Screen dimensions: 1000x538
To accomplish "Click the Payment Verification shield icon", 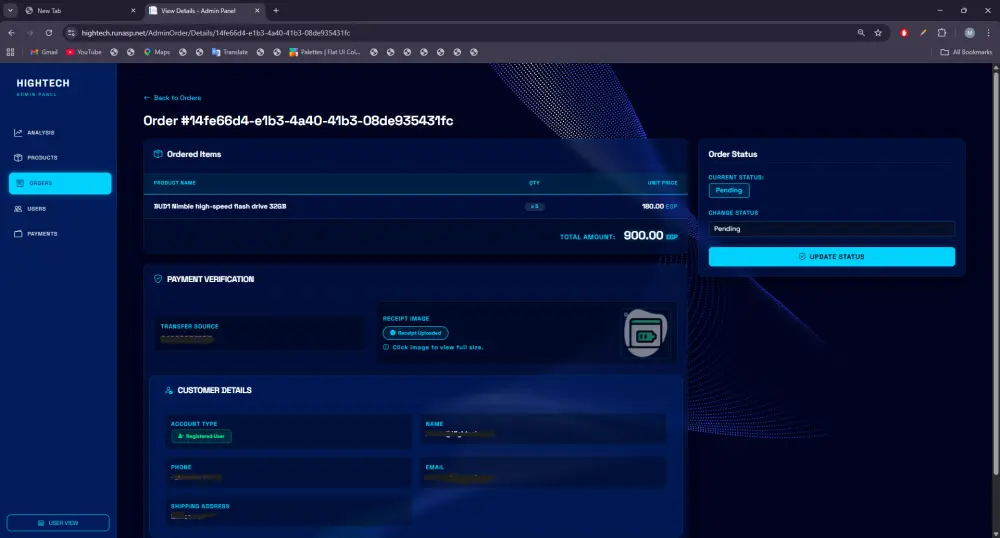I will coord(158,279).
